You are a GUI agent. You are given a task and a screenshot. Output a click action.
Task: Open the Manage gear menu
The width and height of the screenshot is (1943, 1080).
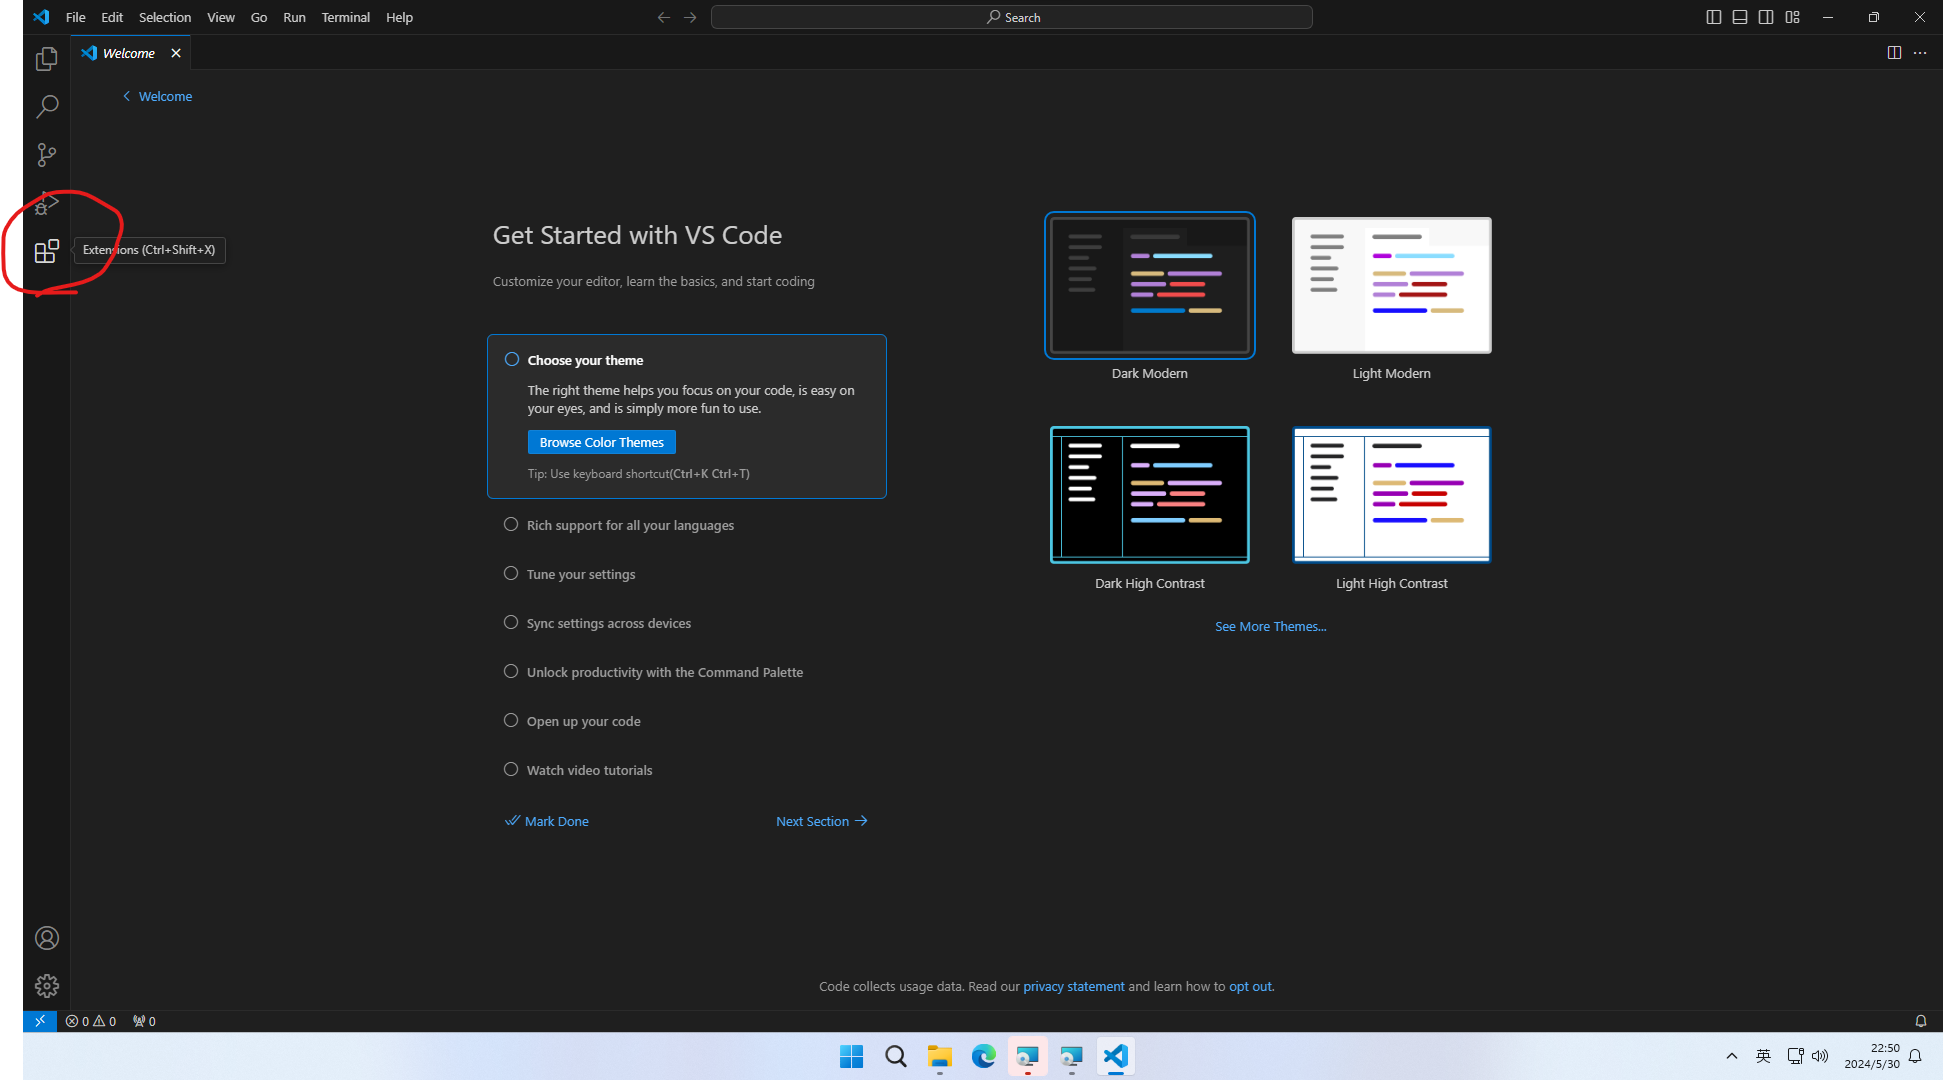(x=47, y=986)
